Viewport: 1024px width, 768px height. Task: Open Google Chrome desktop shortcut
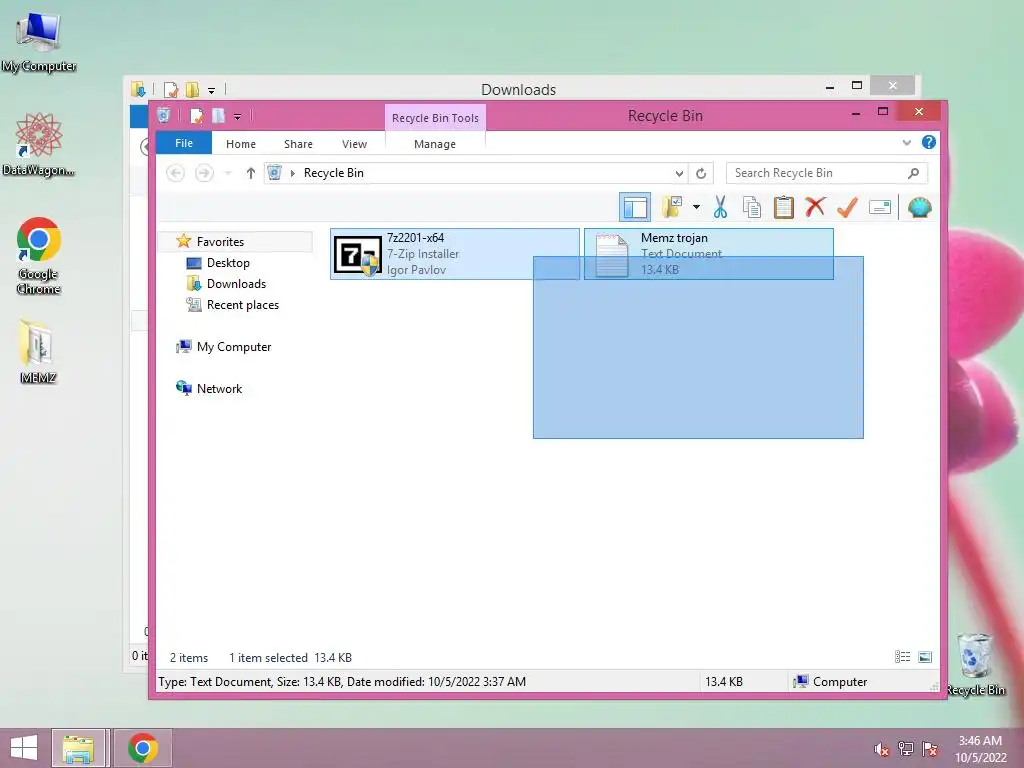tap(39, 256)
